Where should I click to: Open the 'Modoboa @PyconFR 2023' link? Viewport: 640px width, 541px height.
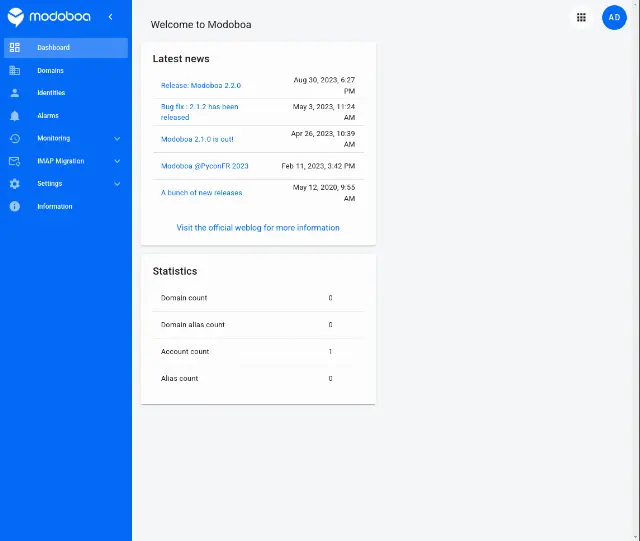pos(204,166)
